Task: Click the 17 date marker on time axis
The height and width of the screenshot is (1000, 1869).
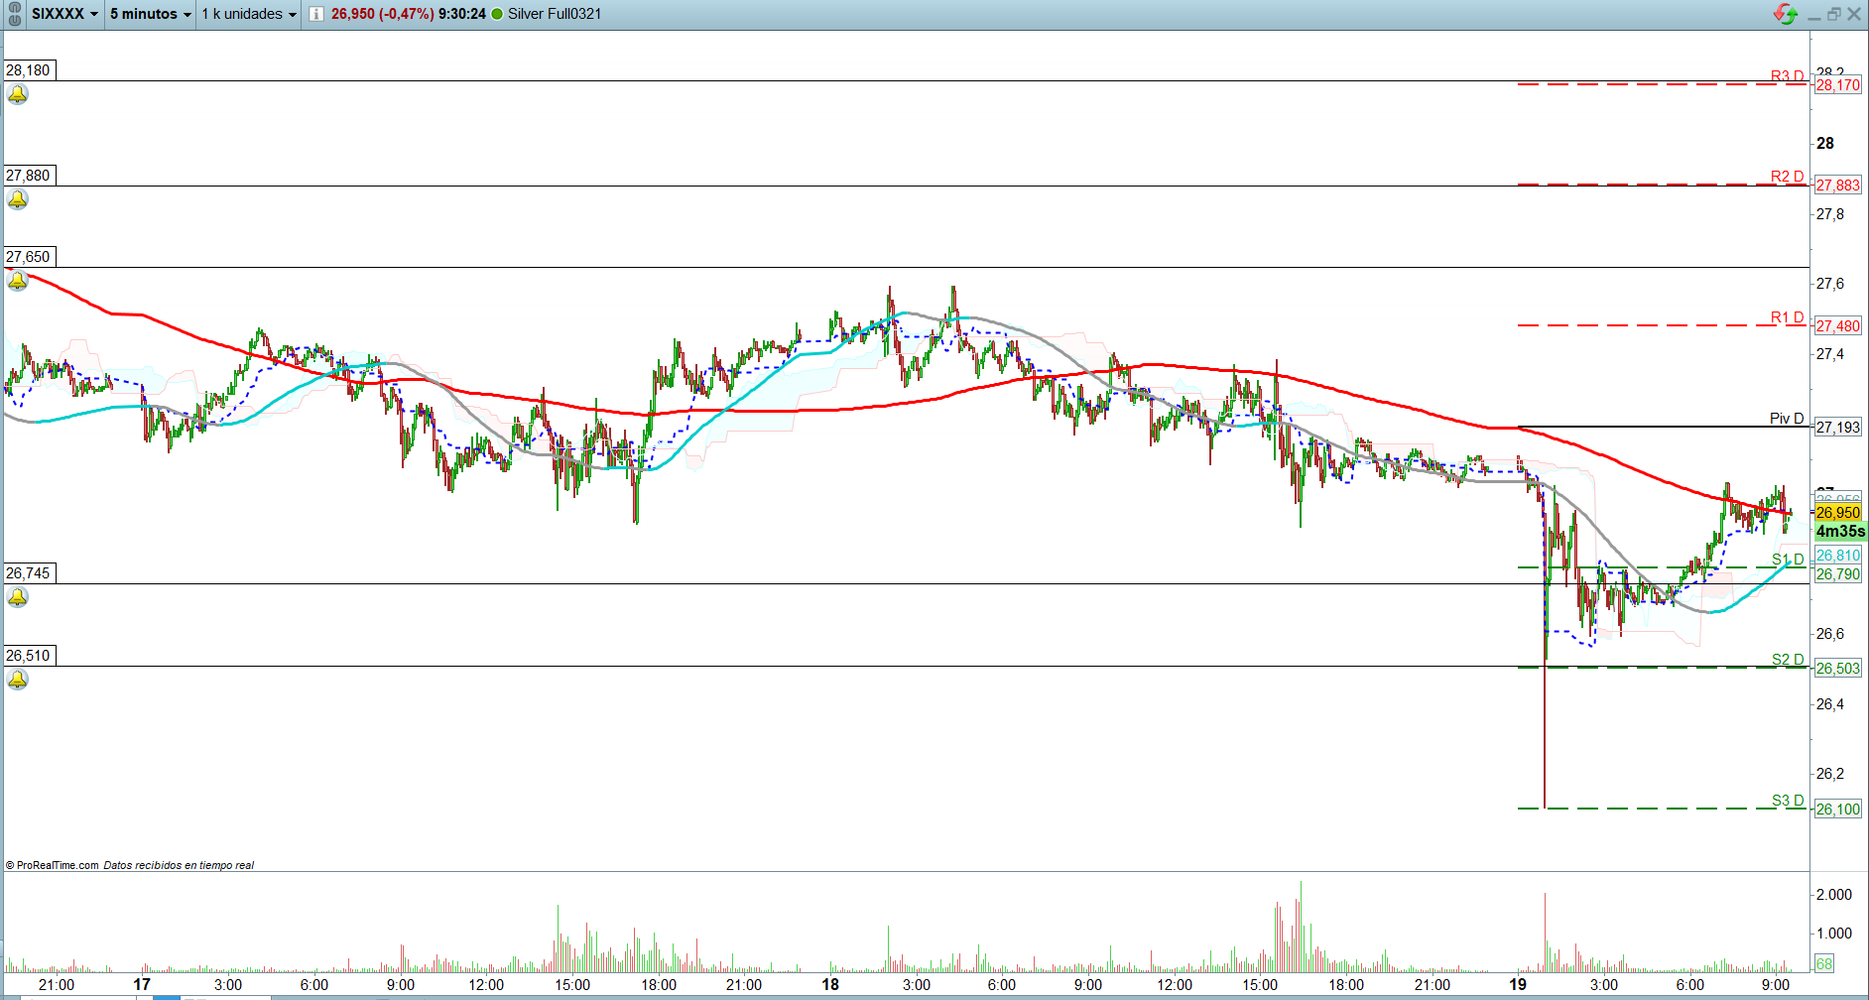Action: pos(142,985)
